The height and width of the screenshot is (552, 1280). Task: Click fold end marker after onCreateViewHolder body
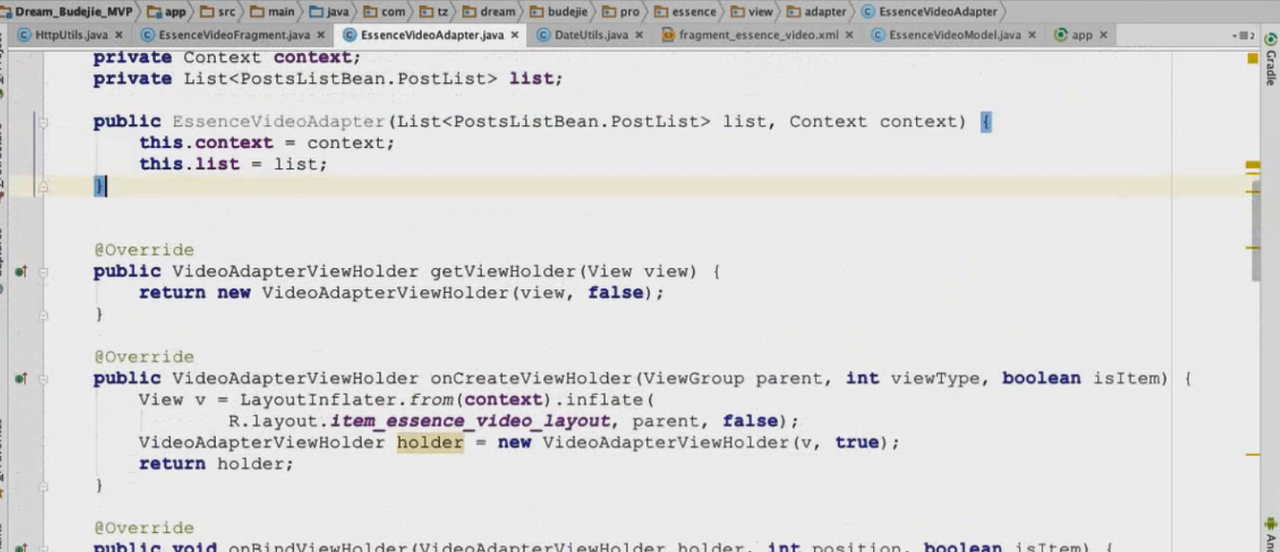click(43, 486)
